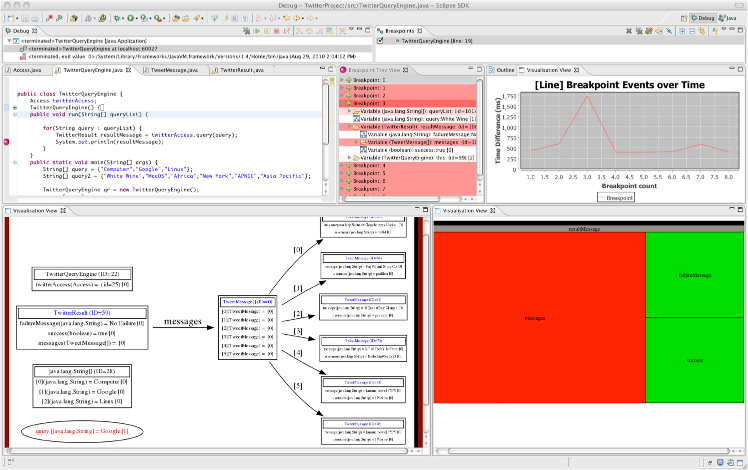Select the Breakpoints view tab
This screenshot has height=470, width=748.
400,31
